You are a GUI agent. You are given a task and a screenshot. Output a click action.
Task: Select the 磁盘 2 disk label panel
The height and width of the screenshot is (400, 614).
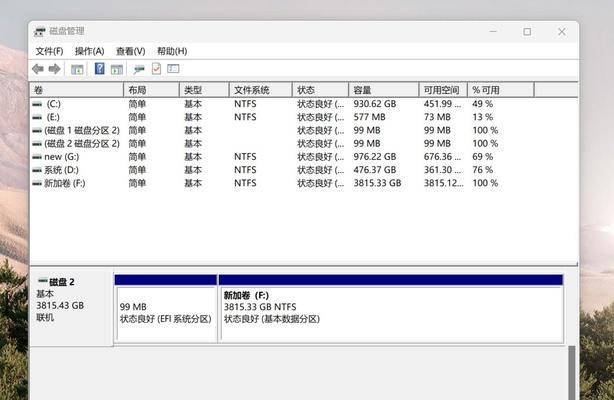coord(72,308)
